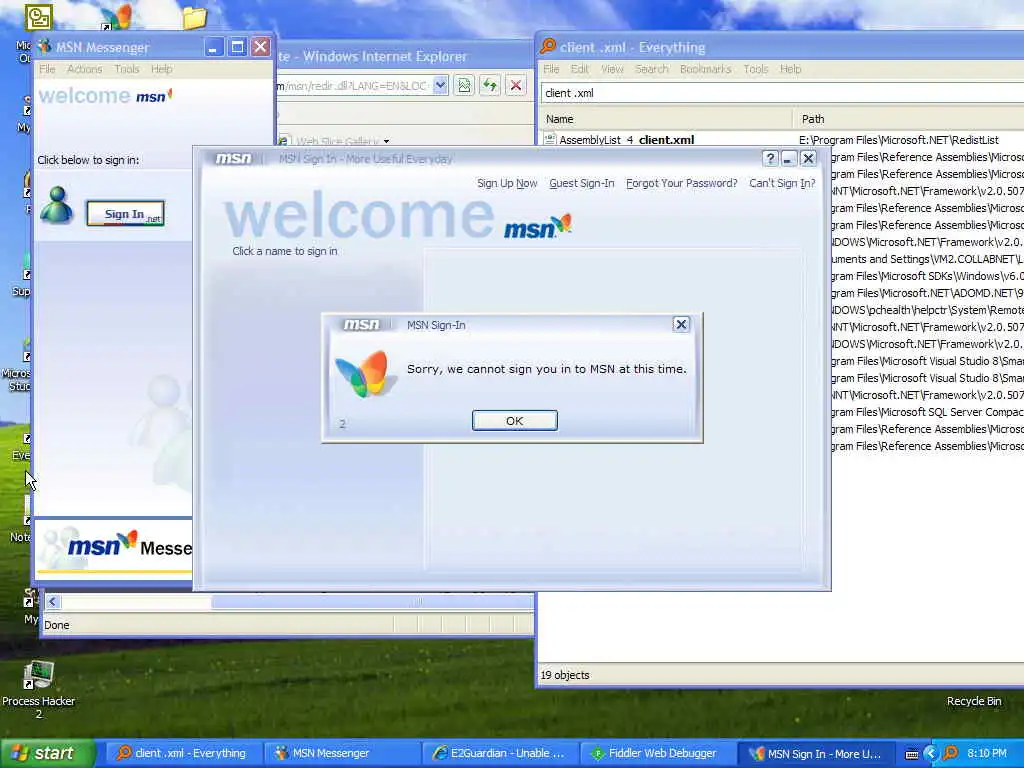Click Forgot Your Password link
This screenshot has height=768, width=1024.
point(681,184)
